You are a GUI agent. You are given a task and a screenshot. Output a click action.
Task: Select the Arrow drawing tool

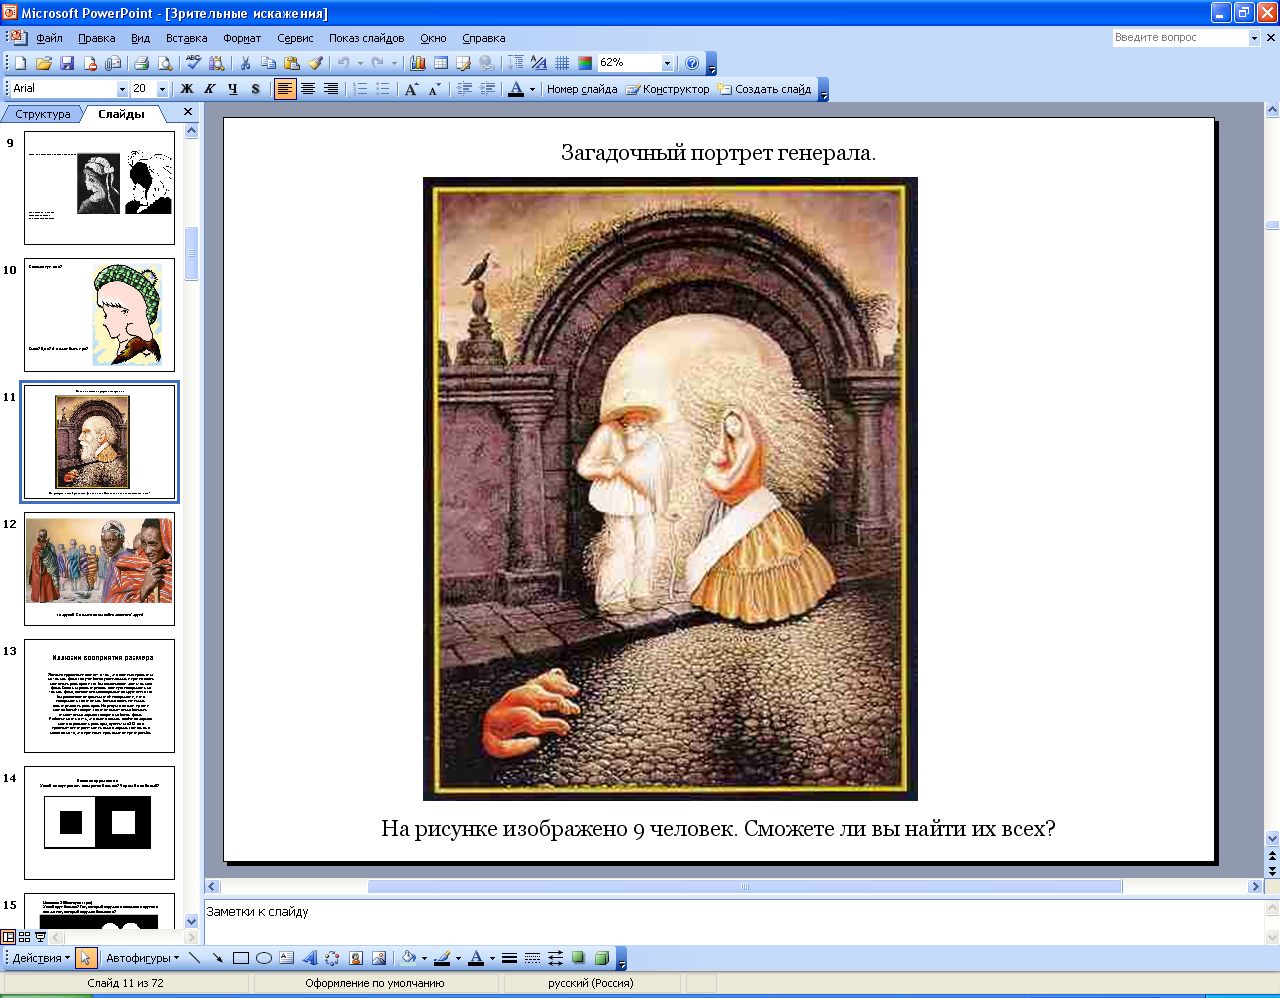[217, 958]
